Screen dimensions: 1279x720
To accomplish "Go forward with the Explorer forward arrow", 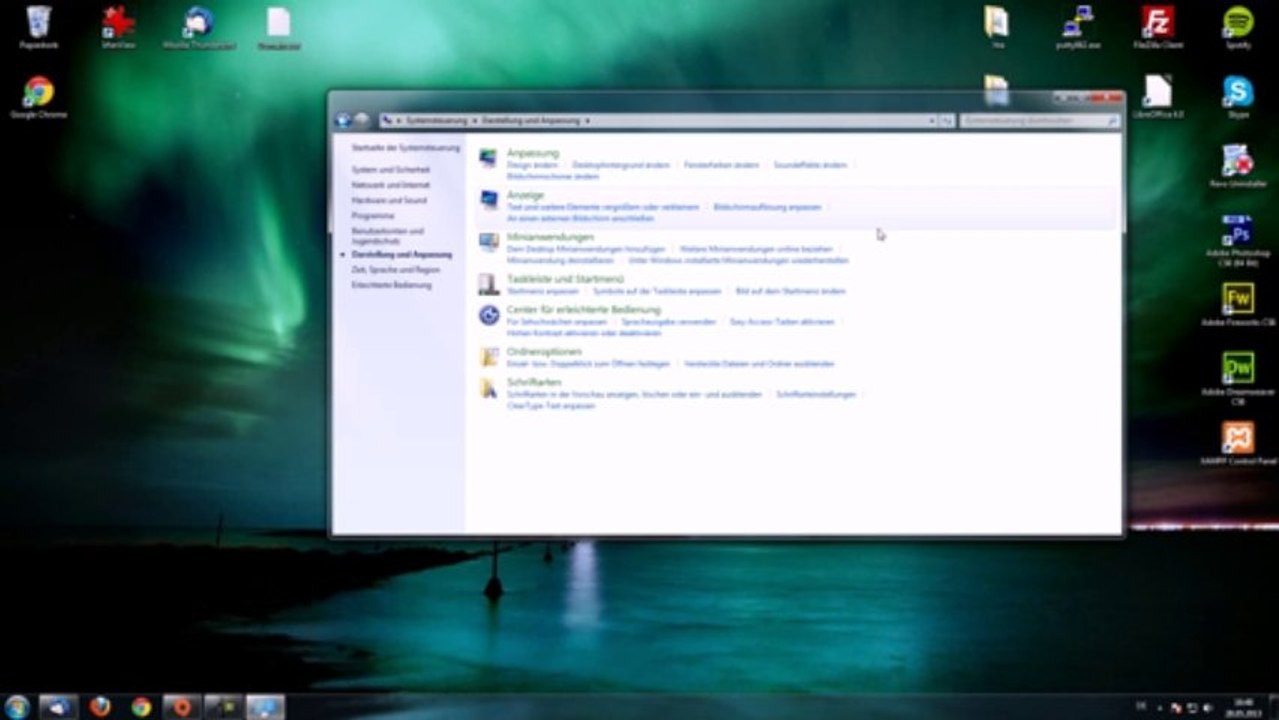I will click(x=361, y=120).
